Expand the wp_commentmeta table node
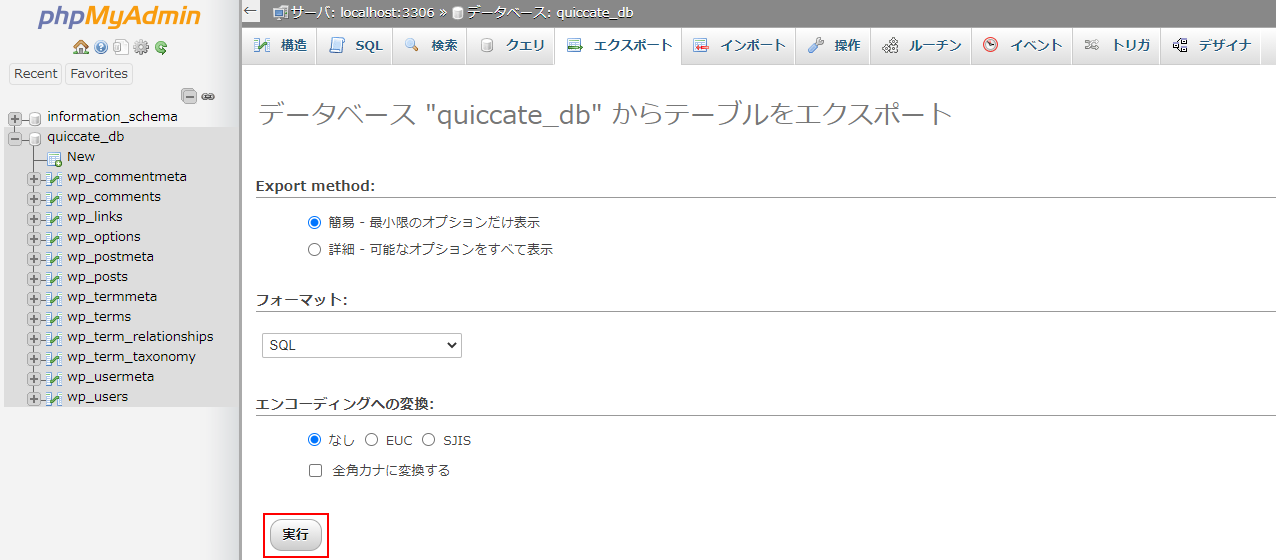Screen dimensions: 1276x560 [34, 178]
